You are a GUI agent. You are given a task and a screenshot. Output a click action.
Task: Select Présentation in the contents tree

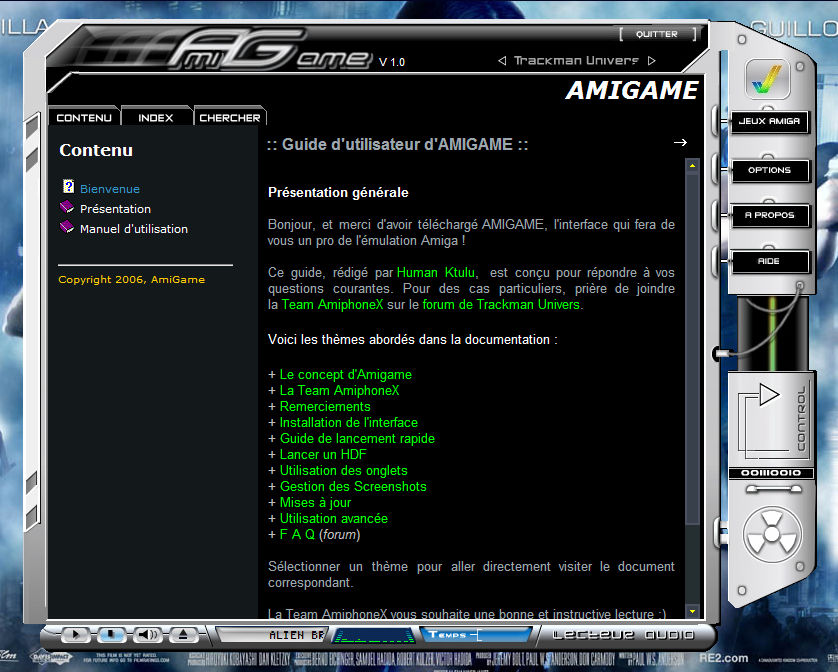pos(115,209)
